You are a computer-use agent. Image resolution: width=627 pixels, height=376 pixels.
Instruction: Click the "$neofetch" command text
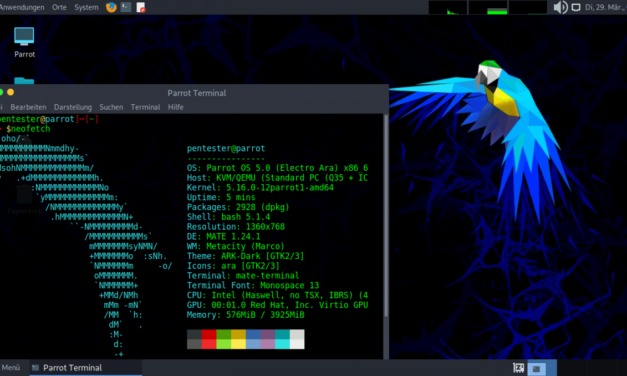click(28, 129)
